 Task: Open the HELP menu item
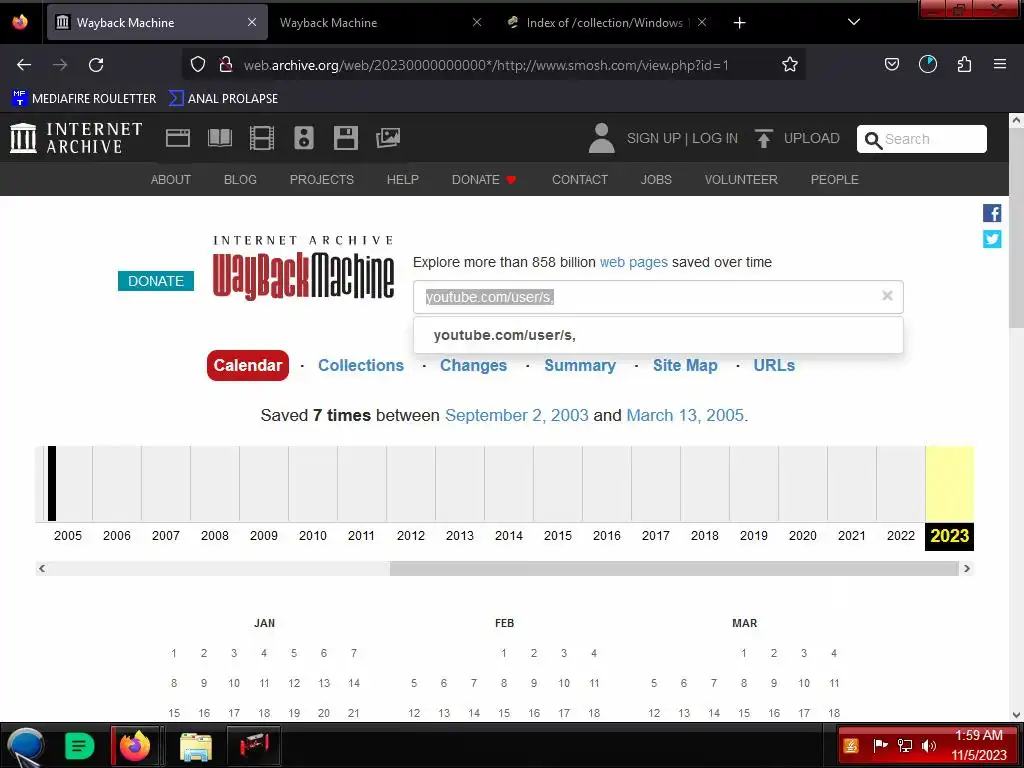click(x=402, y=179)
